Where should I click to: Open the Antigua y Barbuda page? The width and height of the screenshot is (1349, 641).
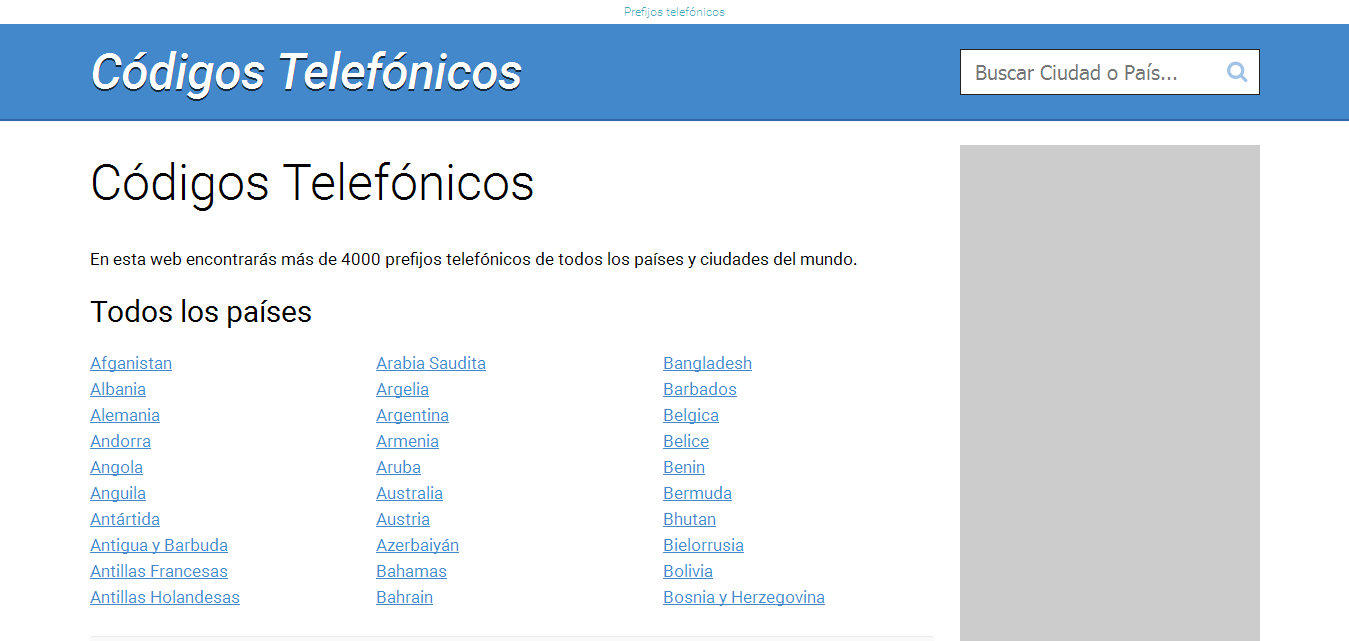click(159, 545)
